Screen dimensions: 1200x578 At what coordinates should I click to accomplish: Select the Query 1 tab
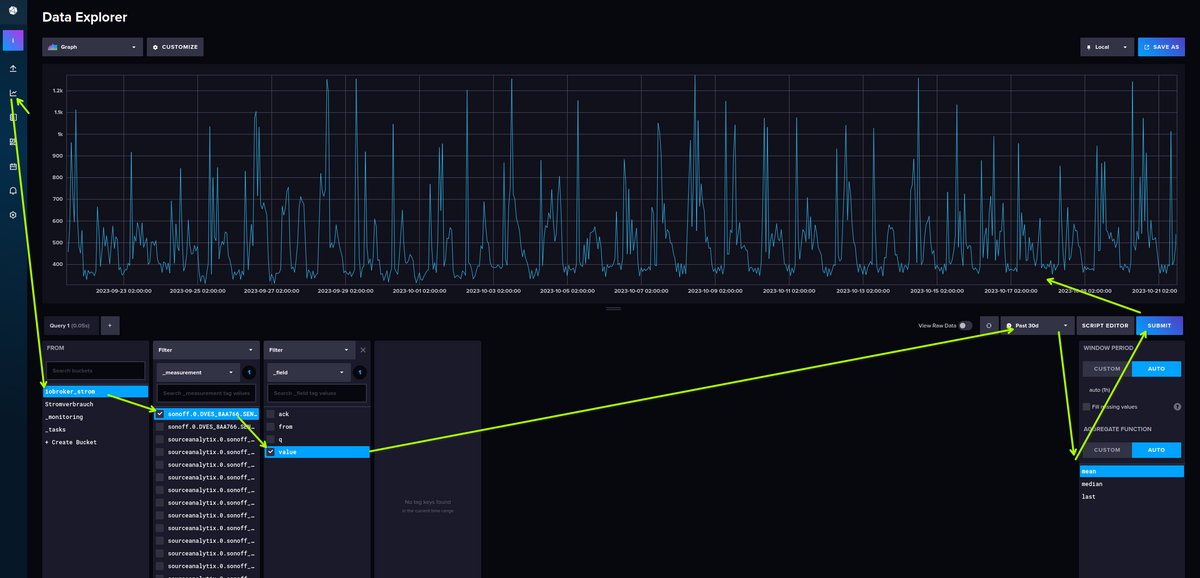tap(70, 325)
